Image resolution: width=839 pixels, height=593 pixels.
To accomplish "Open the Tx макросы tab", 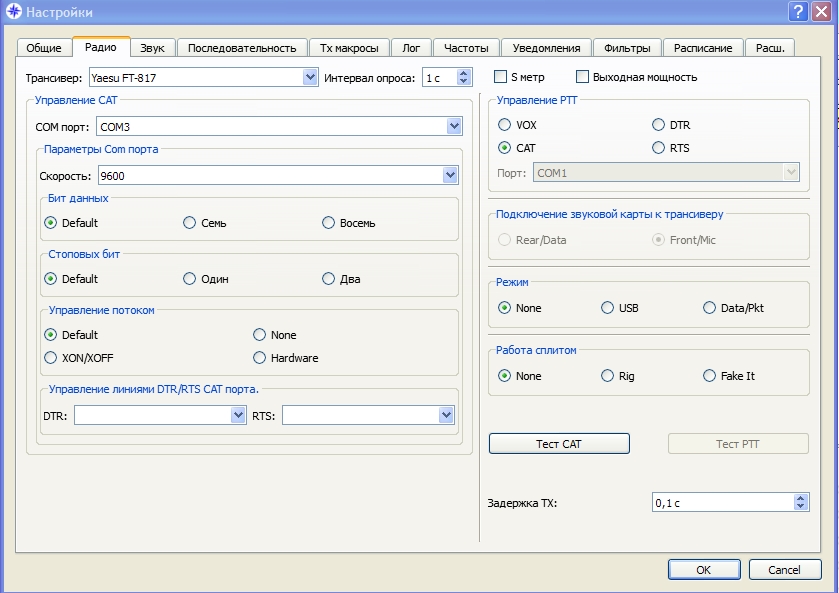I will [349, 47].
